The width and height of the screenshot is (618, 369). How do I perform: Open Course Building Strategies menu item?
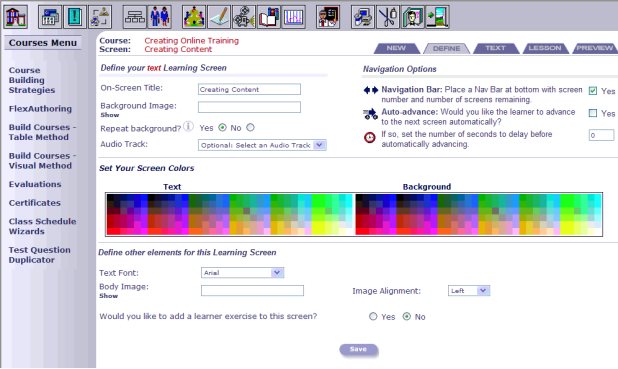click(32, 80)
